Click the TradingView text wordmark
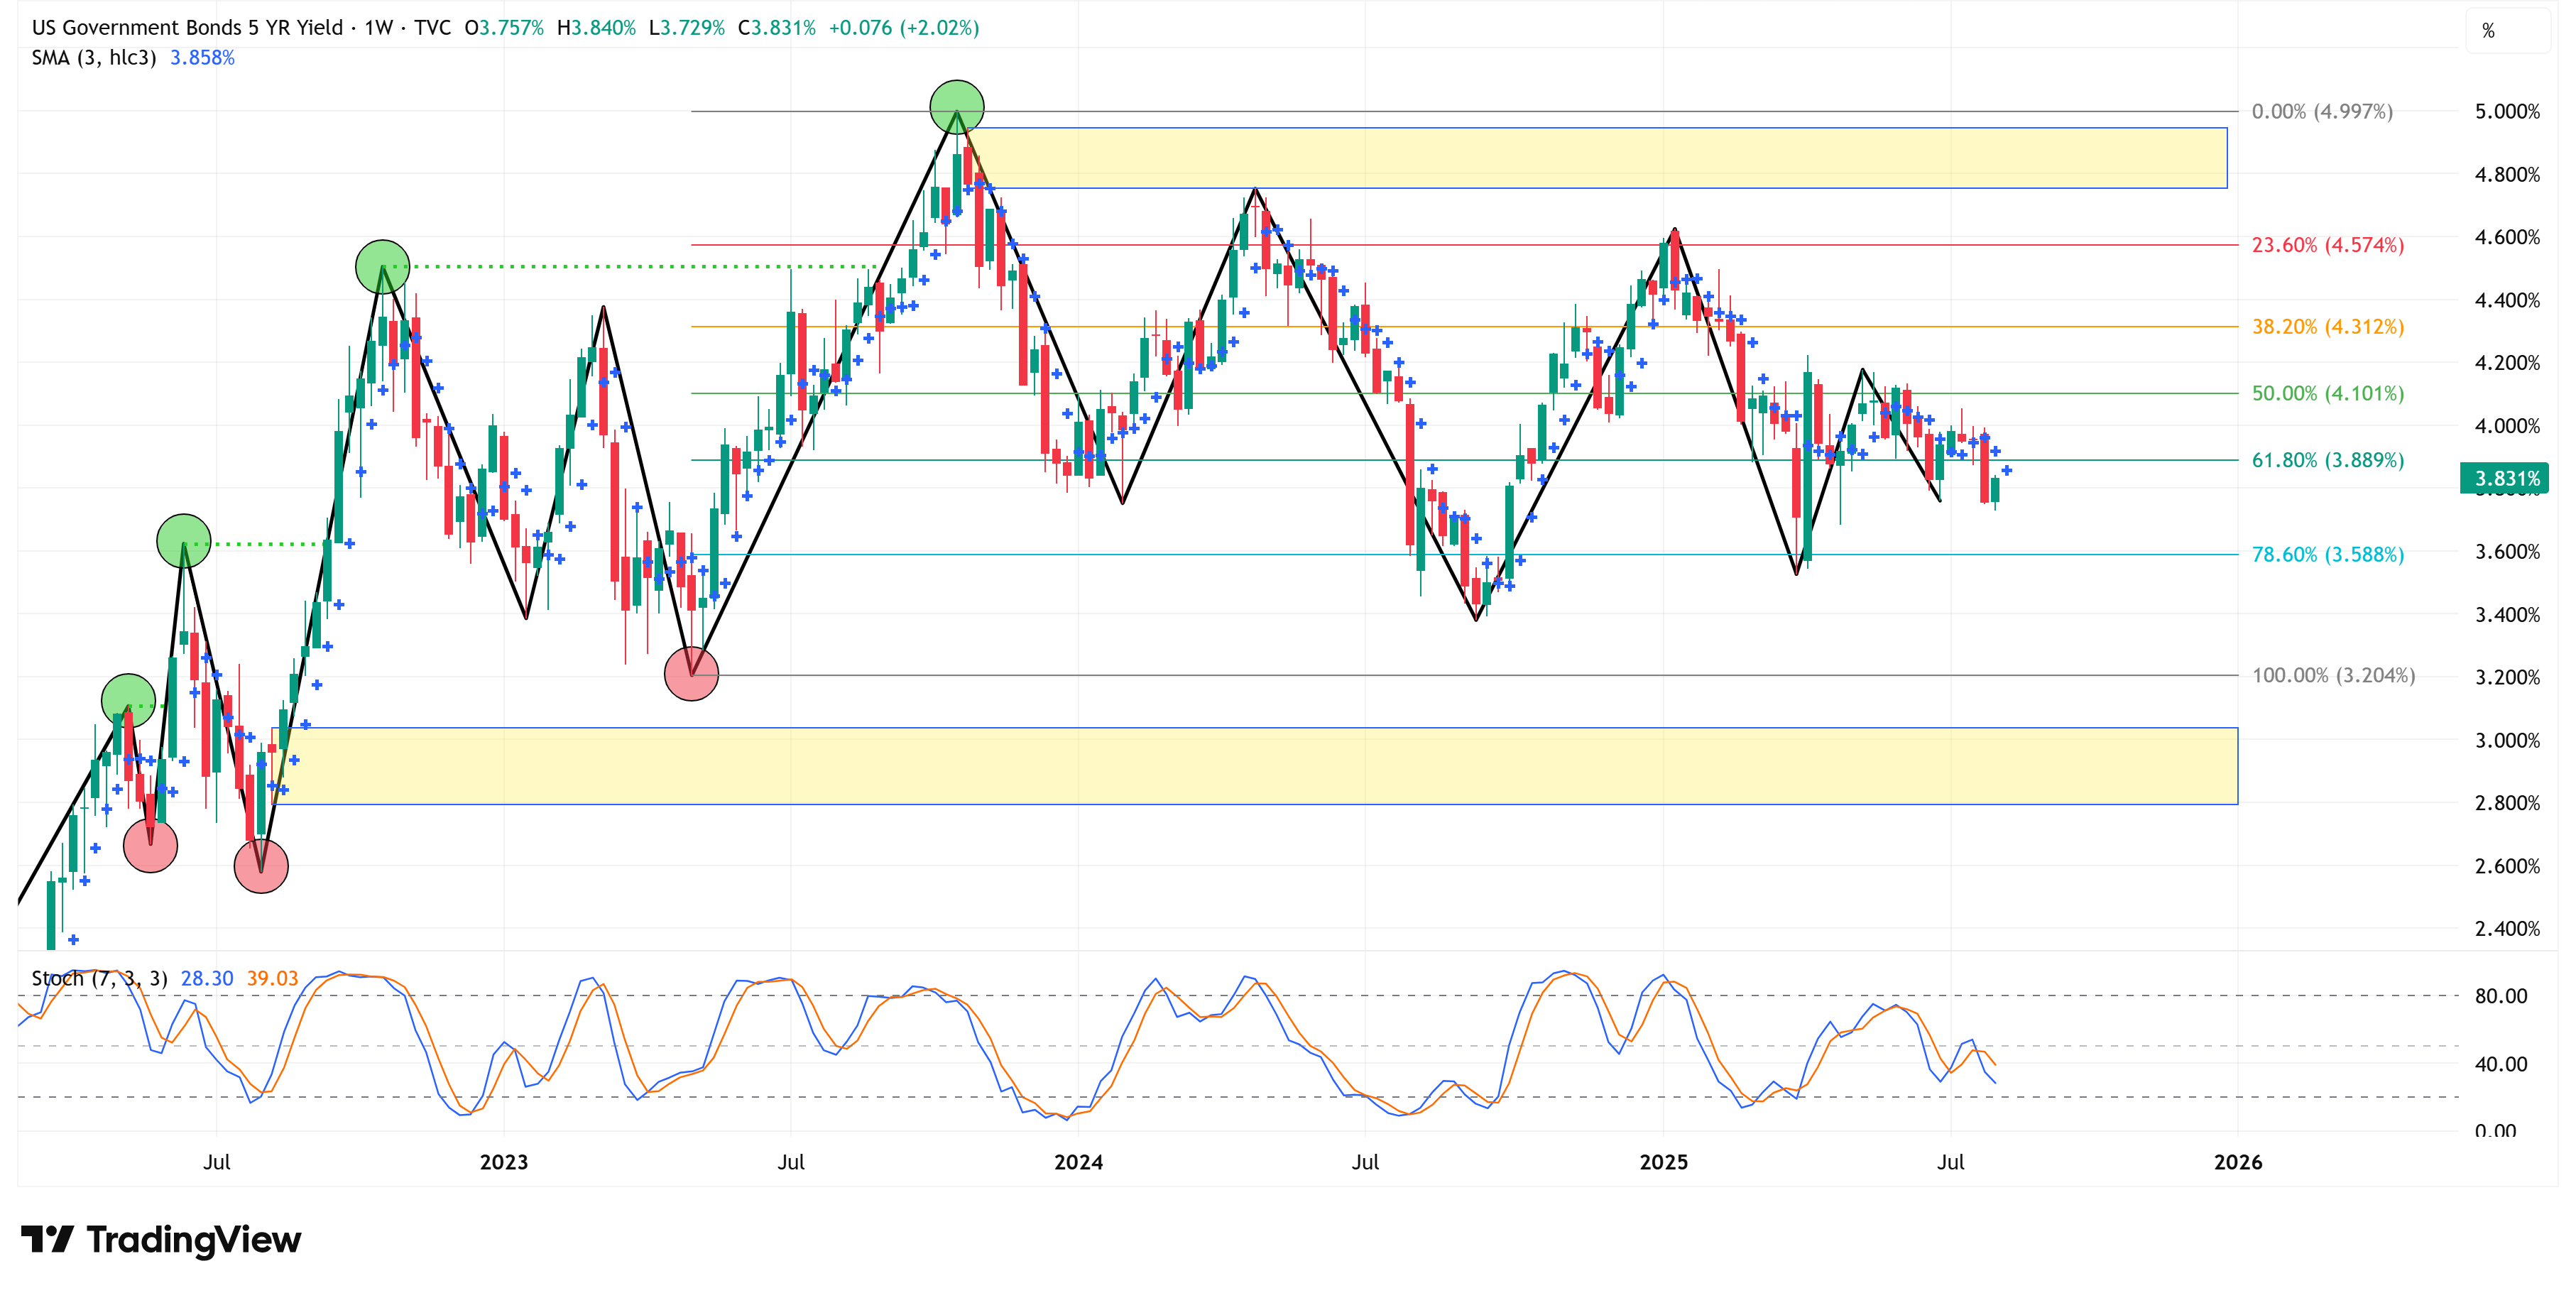Screen dimensions: 2576x1293 pyautogui.click(x=193, y=1240)
